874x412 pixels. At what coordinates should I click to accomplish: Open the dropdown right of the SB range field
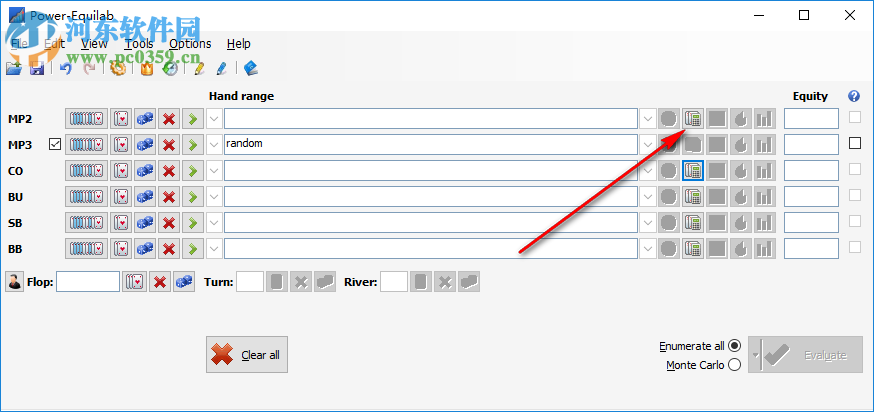coord(647,223)
